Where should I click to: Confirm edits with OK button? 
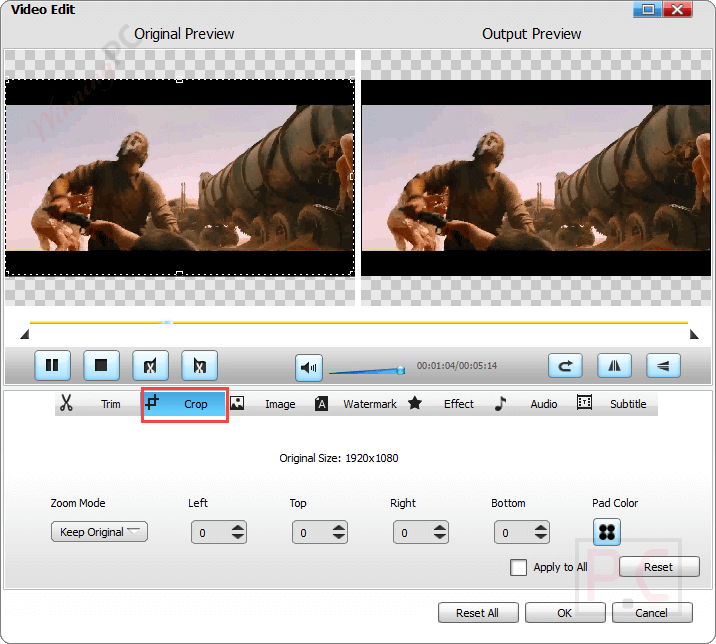(x=565, y=612)
